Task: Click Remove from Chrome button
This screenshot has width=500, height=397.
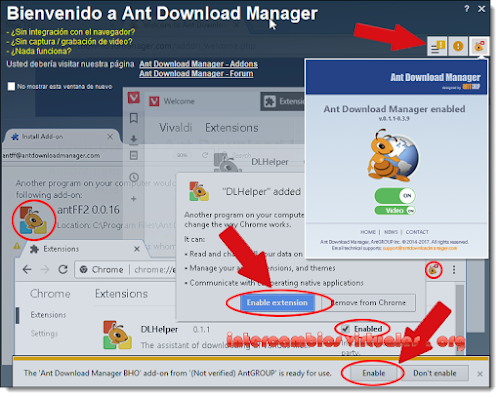Action: (368, 303)
